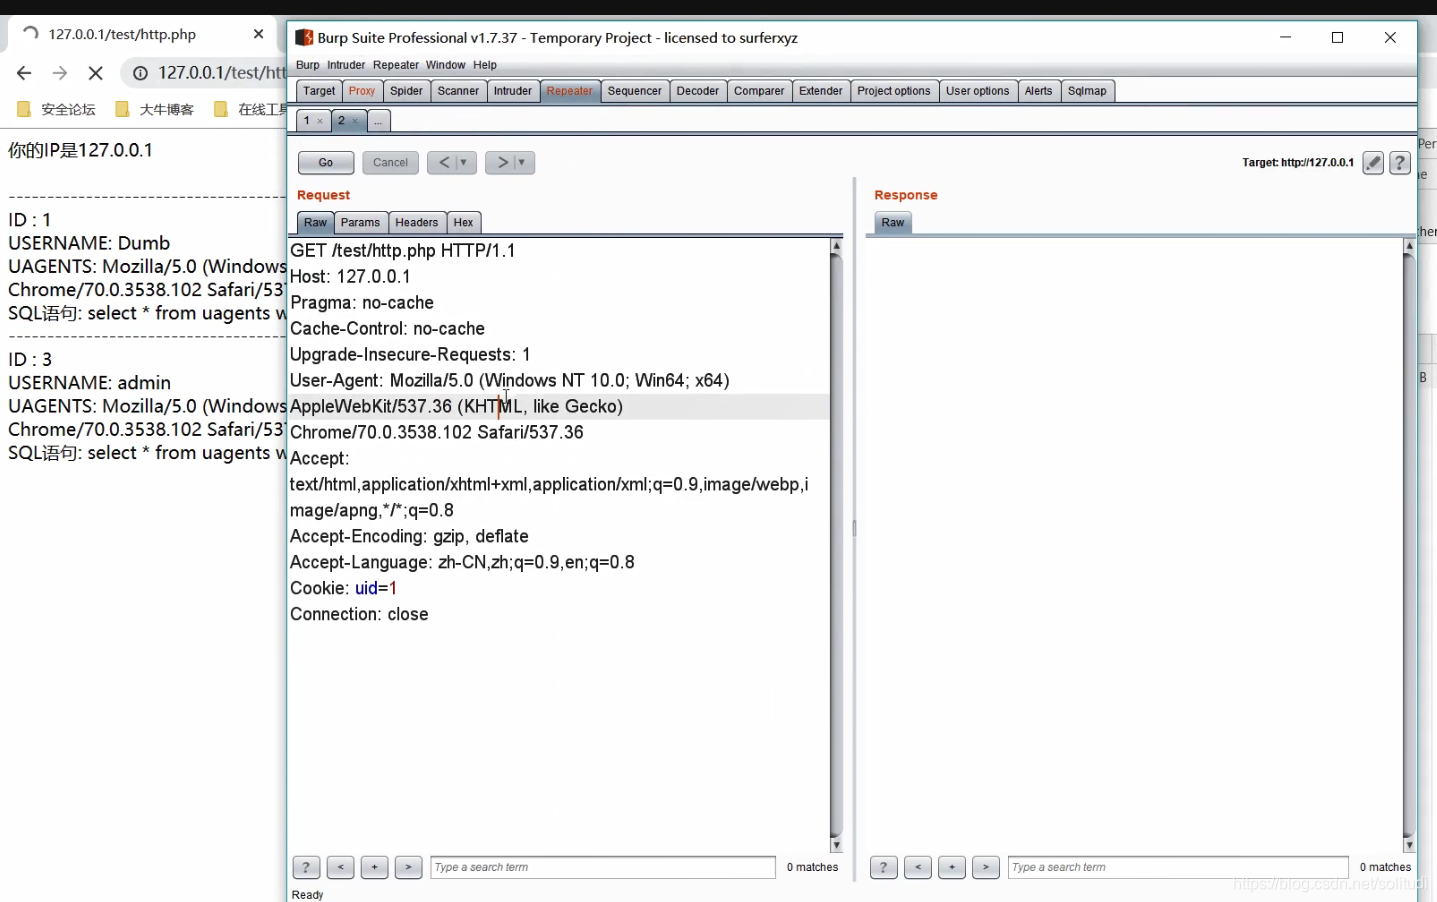The width and height of the screenshot is (1437, 902).
Task: Click the response search plus options button
Action: (x=952, y=867)
